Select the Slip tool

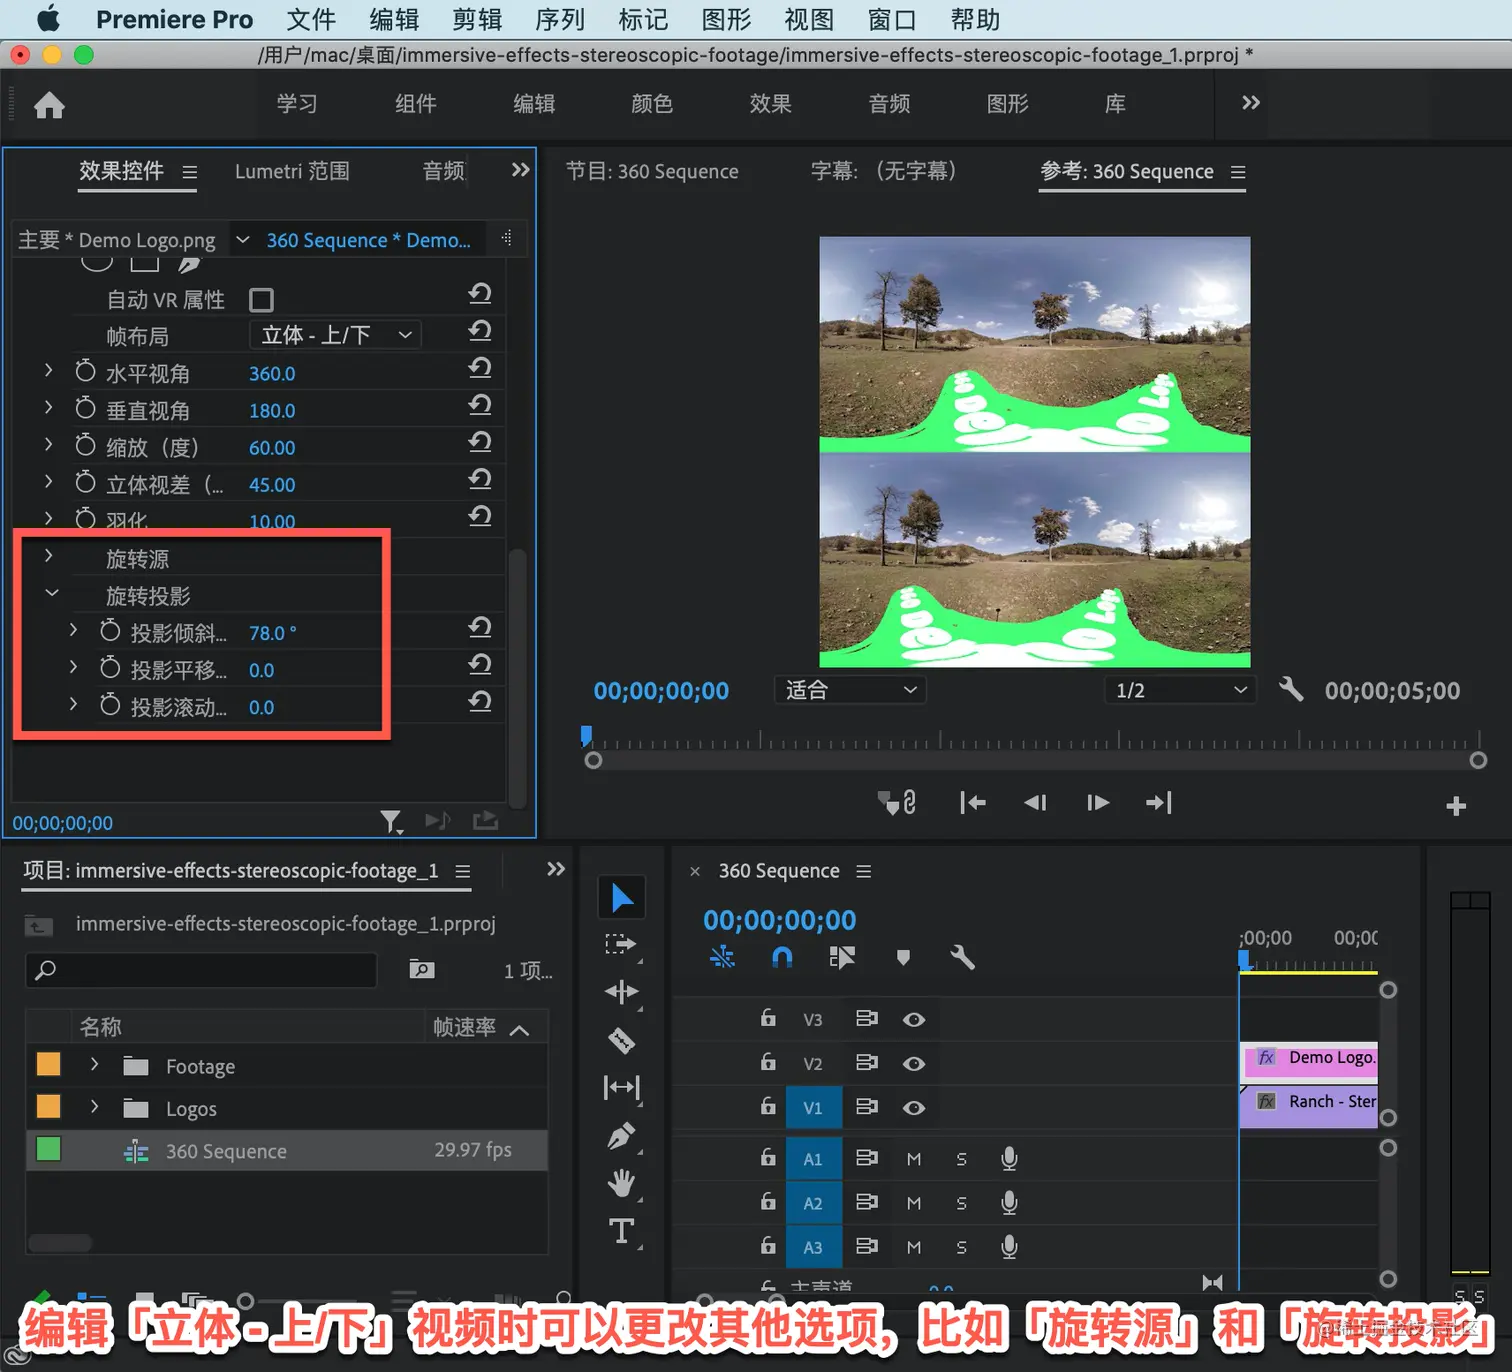(x=622, y=1087)
